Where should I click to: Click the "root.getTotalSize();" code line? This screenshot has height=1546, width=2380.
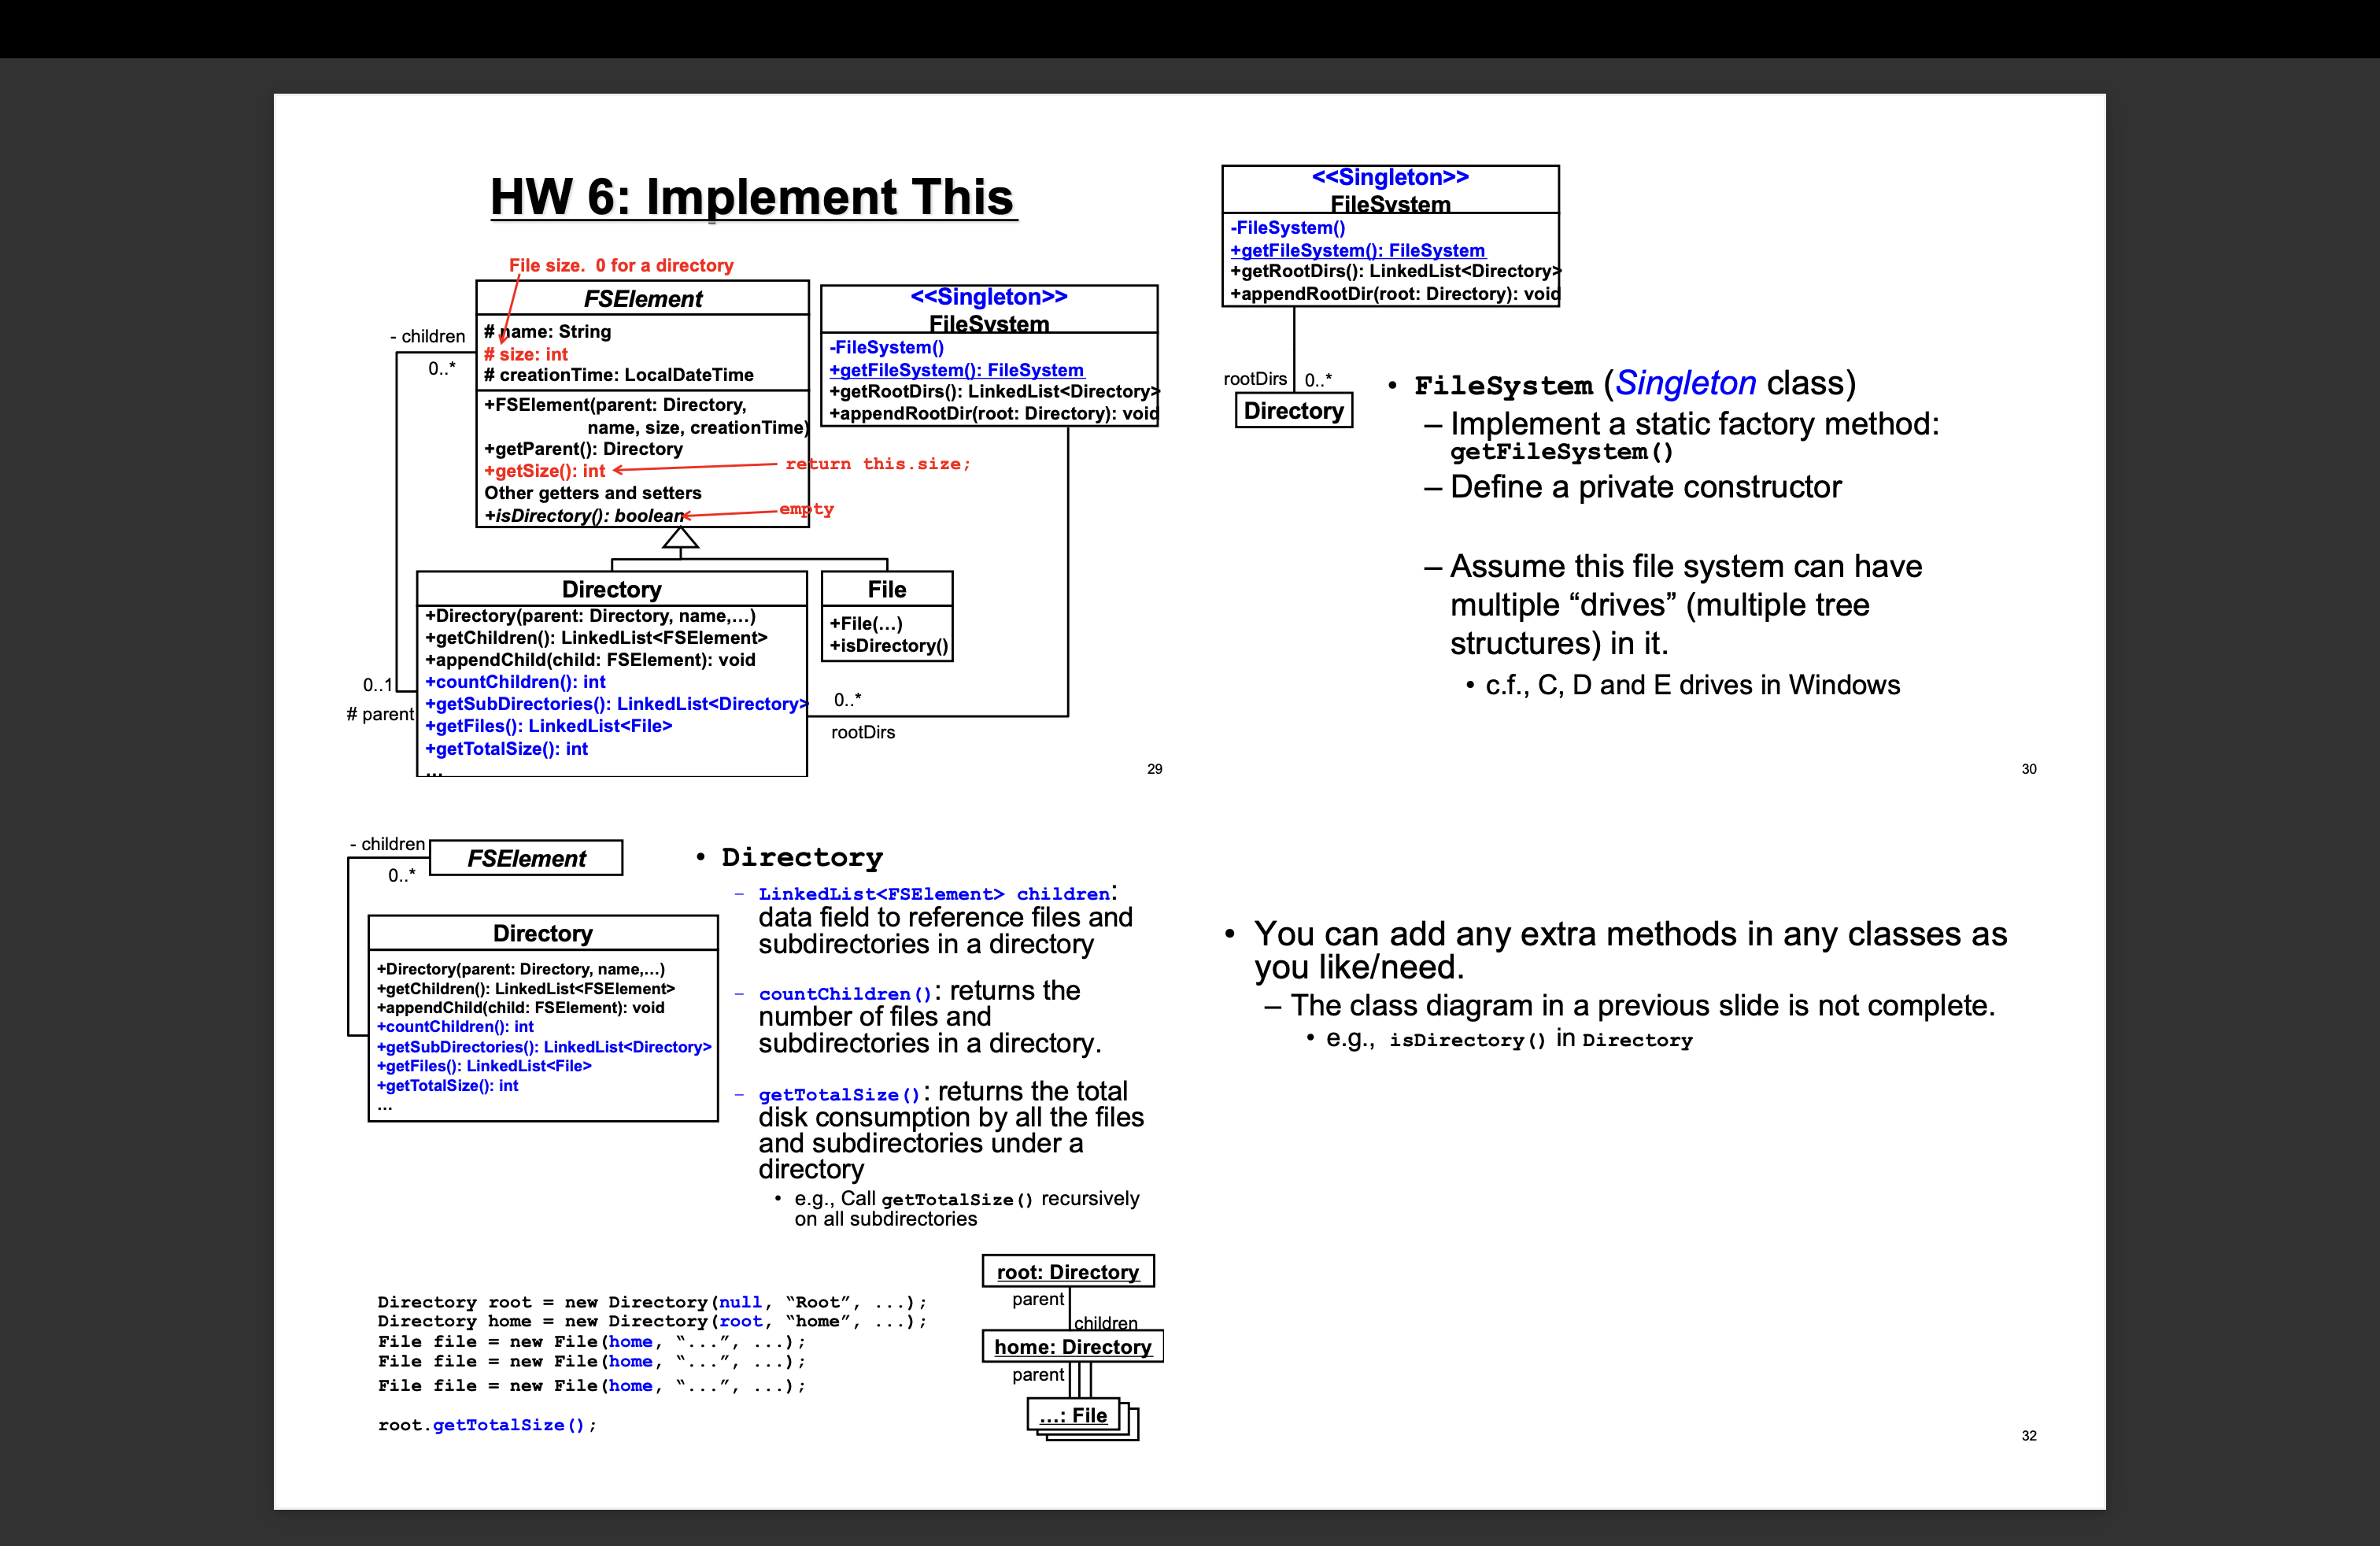(x=487, y=1425)
